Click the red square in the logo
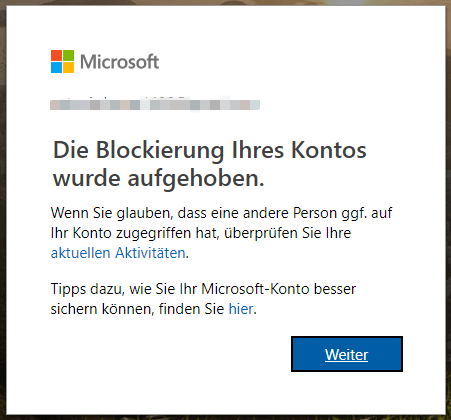The image size is (451, 420). [56, 55]
